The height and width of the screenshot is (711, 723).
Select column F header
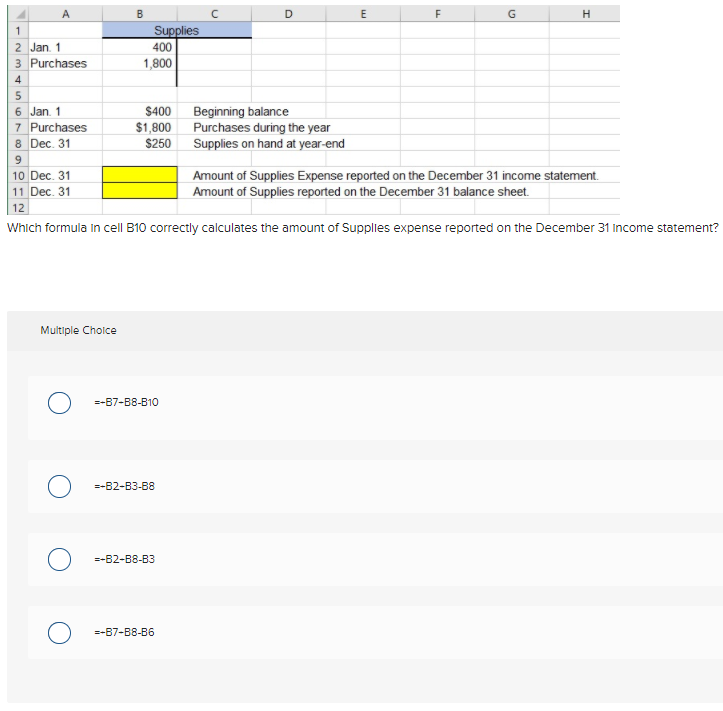coord(438,14)
